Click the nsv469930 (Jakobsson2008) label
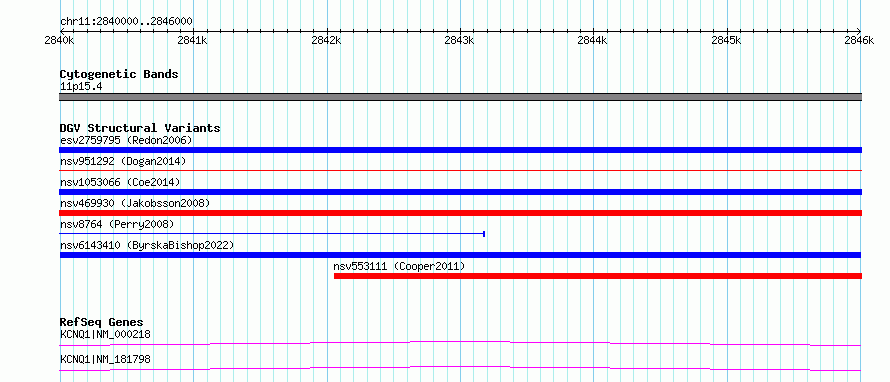 (135, 203)
